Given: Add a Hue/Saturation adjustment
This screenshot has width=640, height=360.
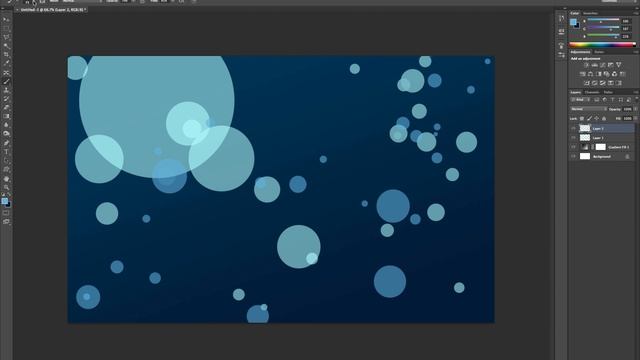Looking at the screenshot, I should (x=582, y=74).
